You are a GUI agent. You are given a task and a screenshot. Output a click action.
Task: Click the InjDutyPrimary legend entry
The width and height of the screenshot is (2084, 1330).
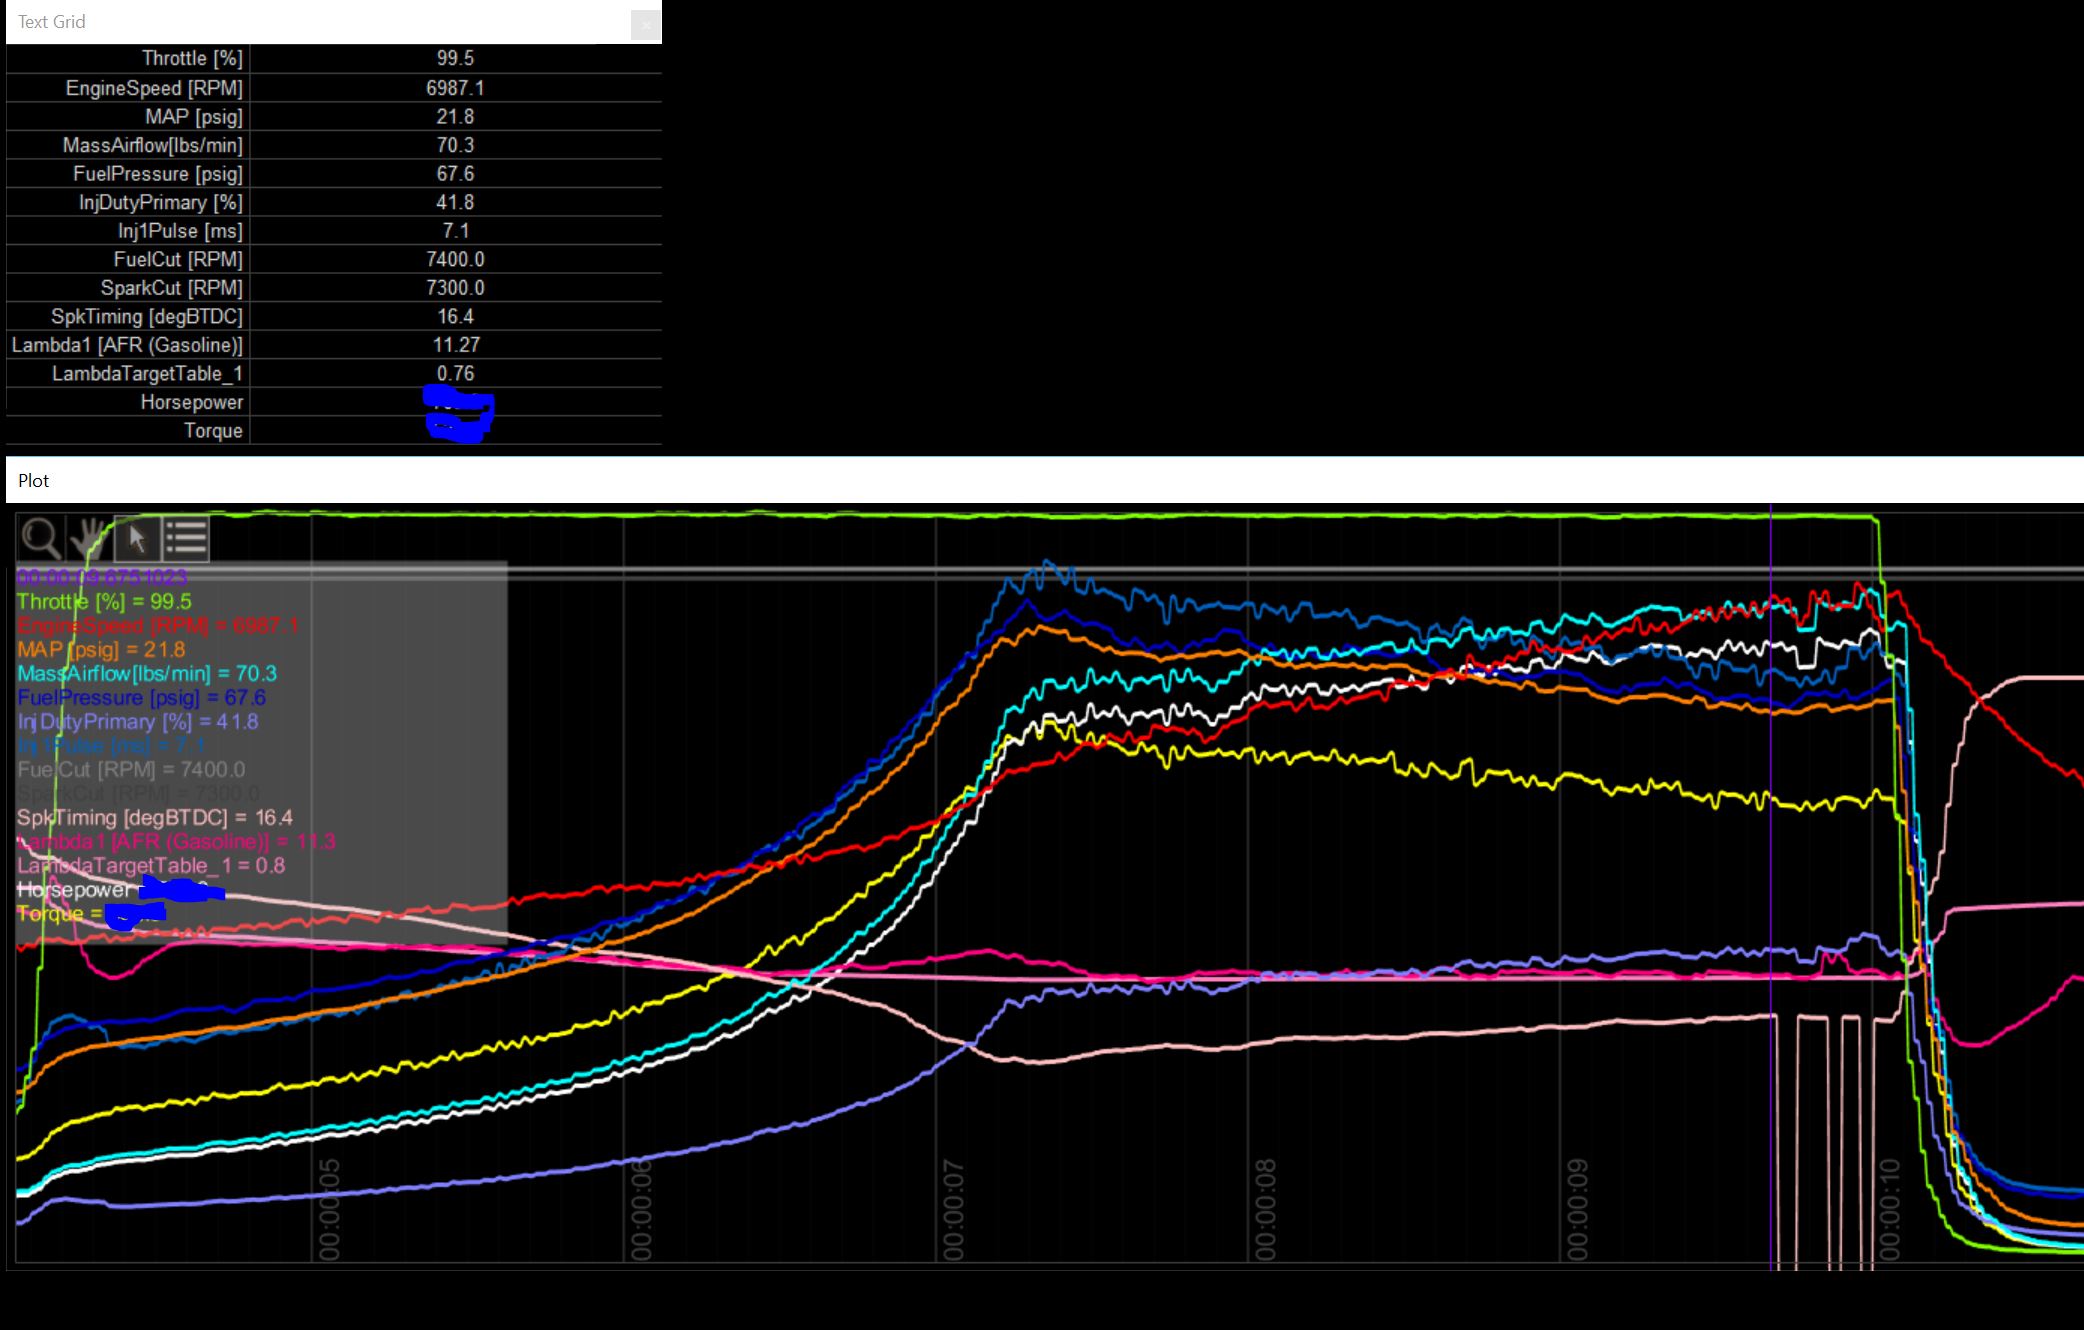click(x=138, y=722)
